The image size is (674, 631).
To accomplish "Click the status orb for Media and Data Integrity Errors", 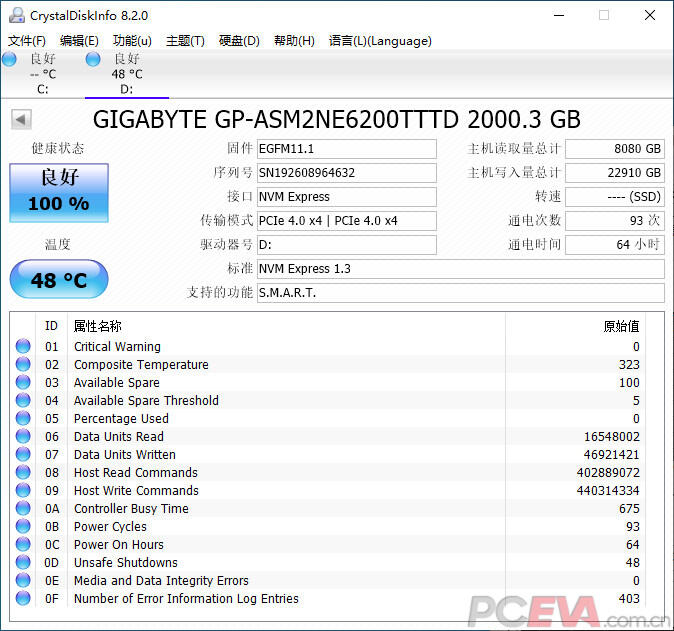I will 23,580.
